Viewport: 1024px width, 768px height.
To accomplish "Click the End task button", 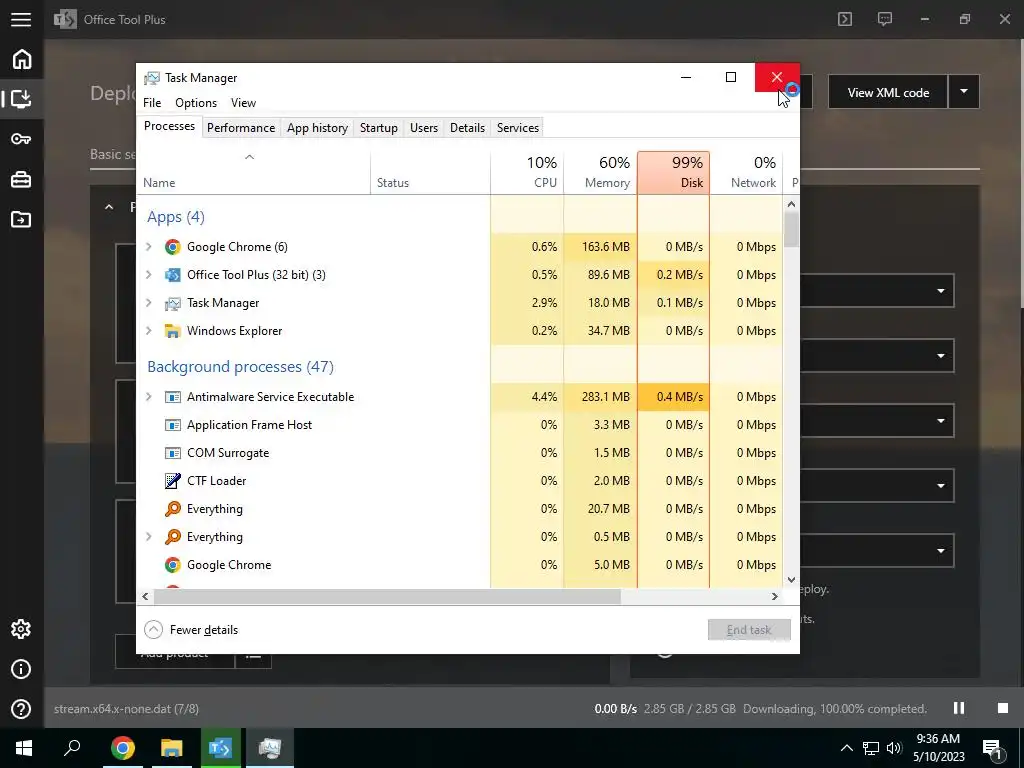I will pyautogui.click(x=749, y=630).
